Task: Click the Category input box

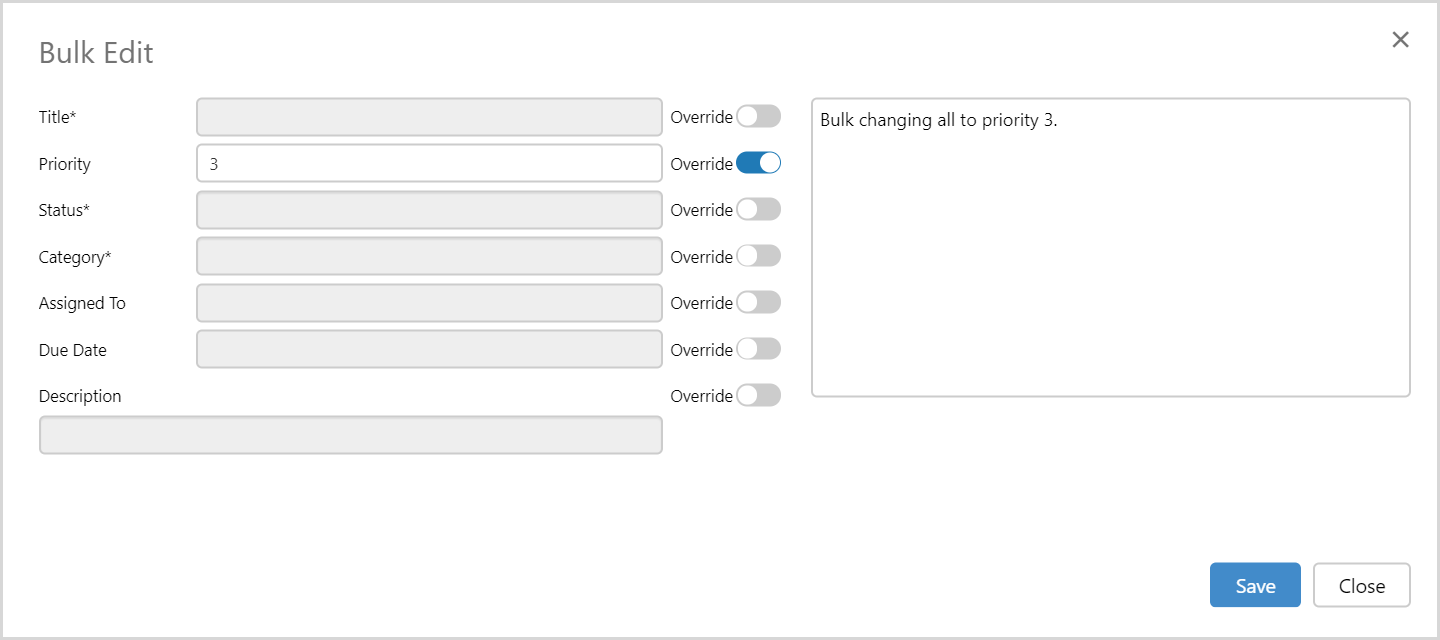Action: (x=429, y=257)
